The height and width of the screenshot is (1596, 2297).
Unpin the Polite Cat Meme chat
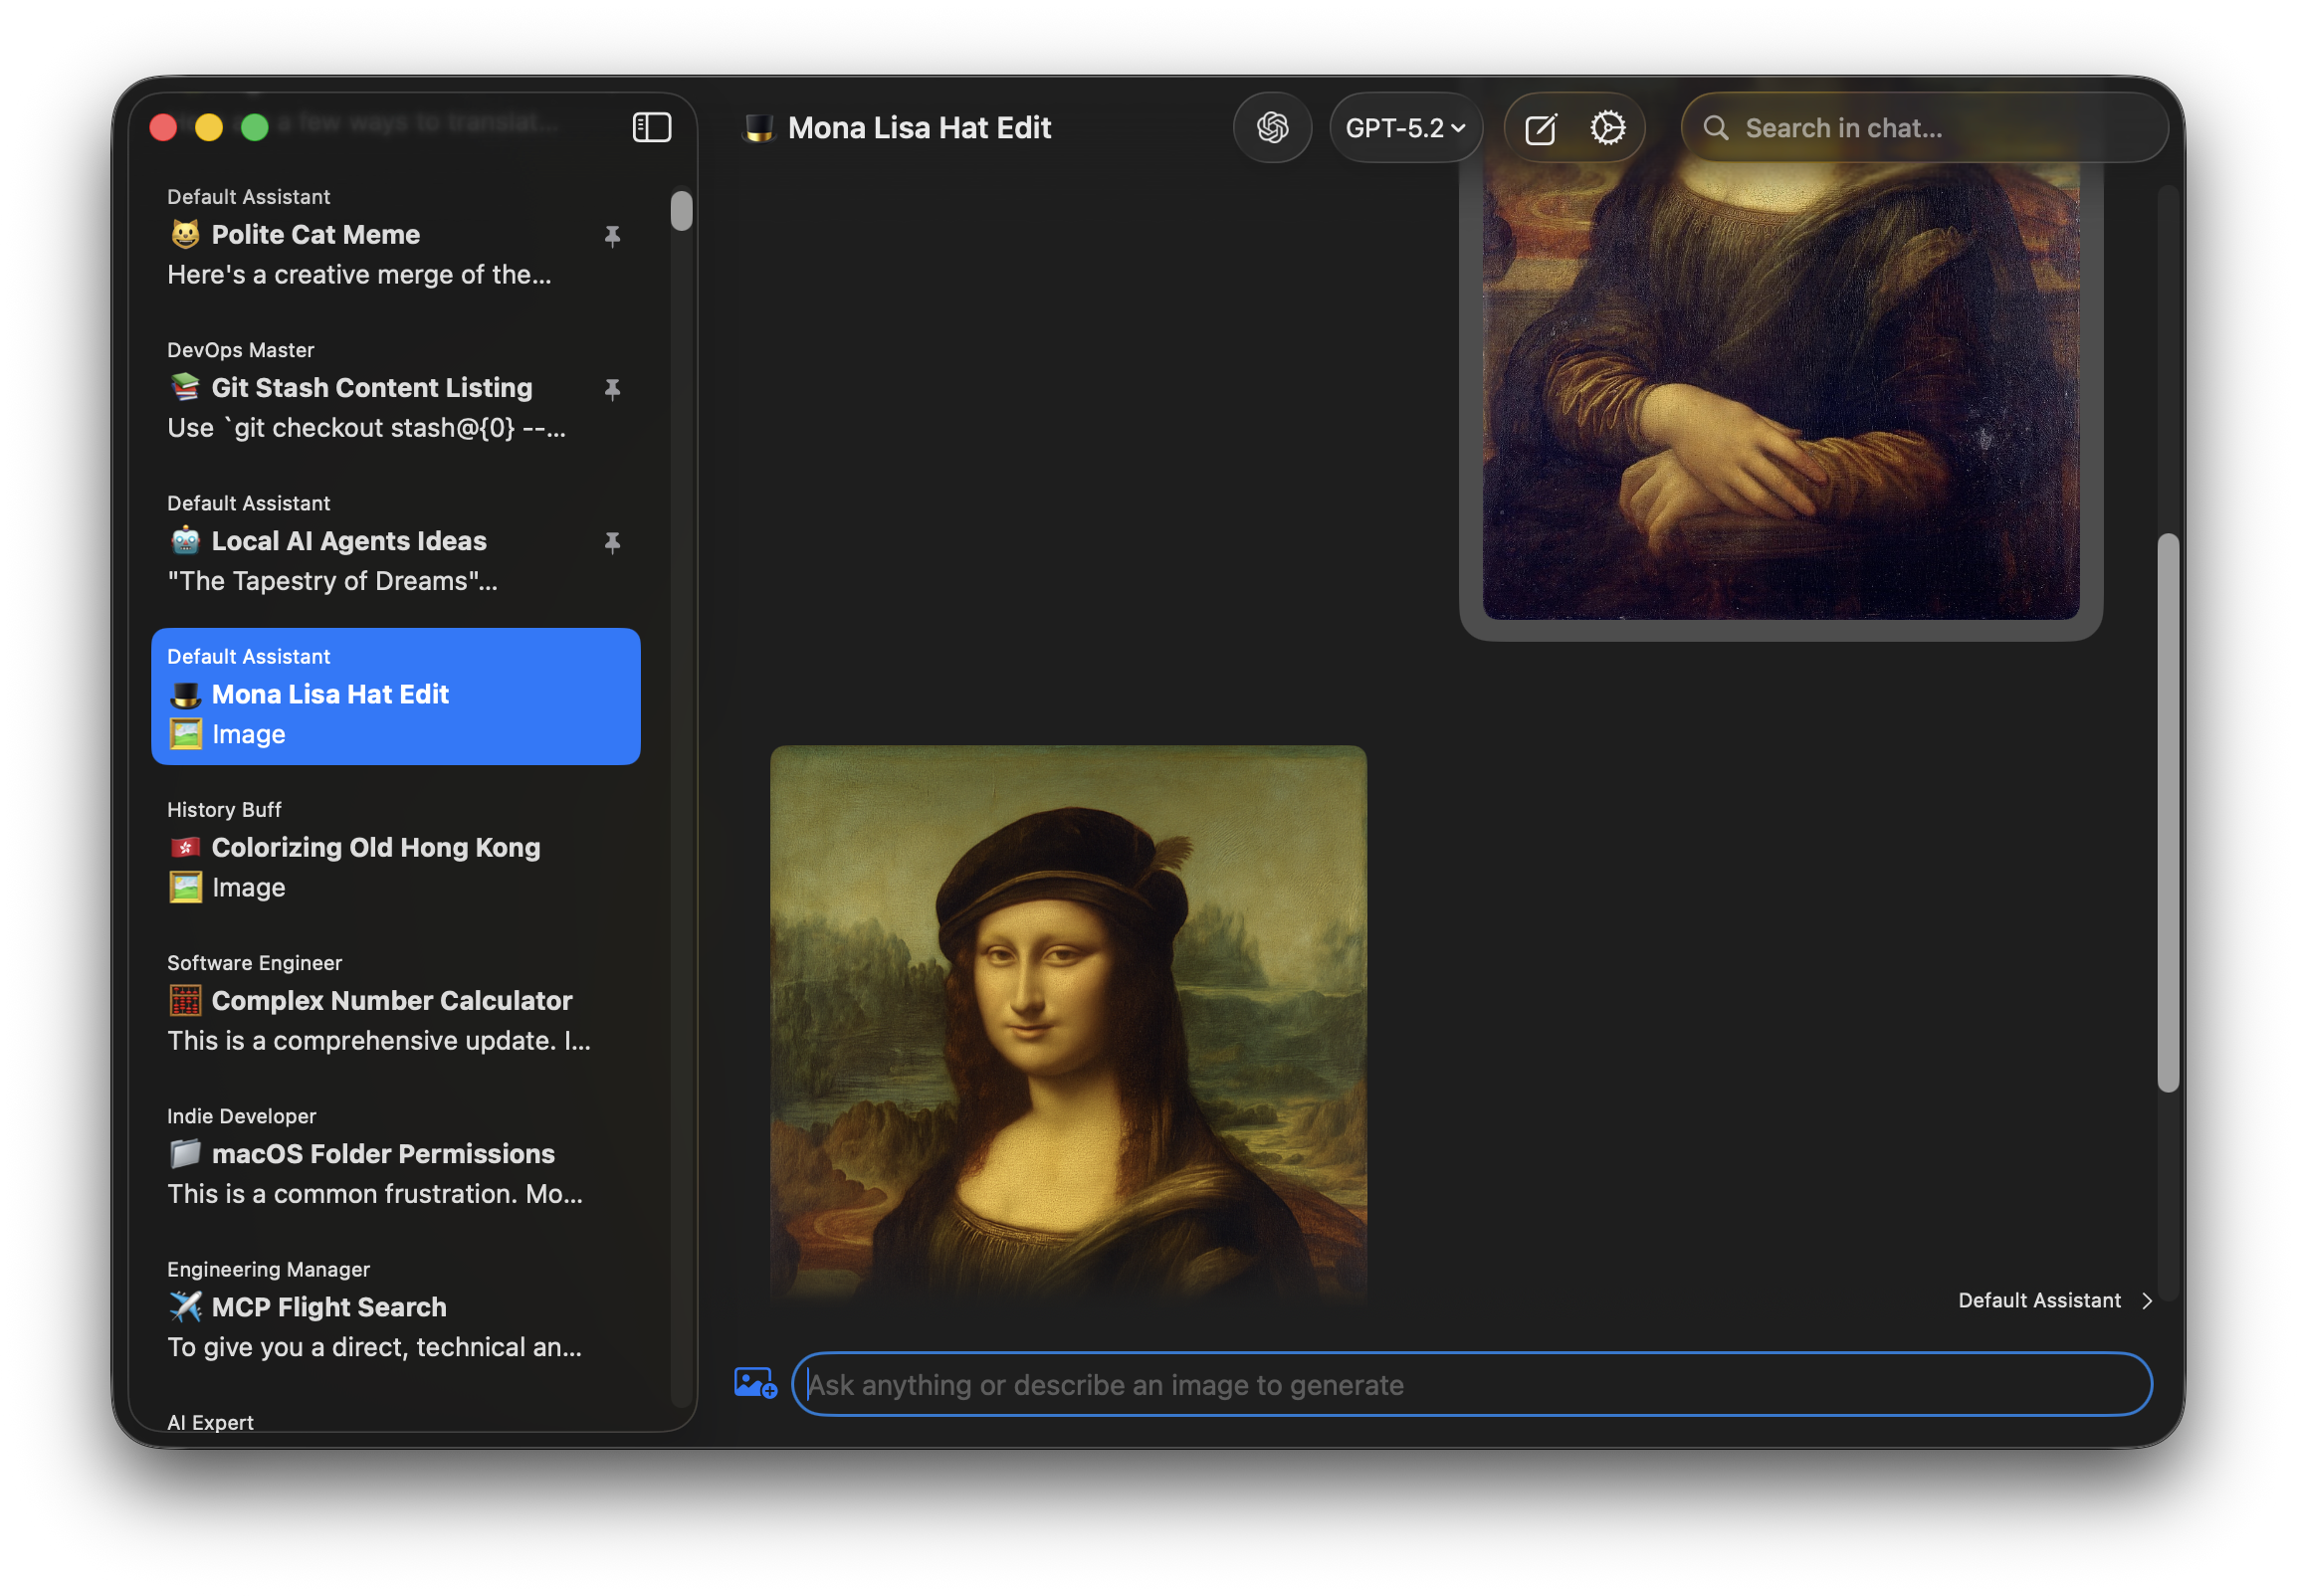click(612, 236)
